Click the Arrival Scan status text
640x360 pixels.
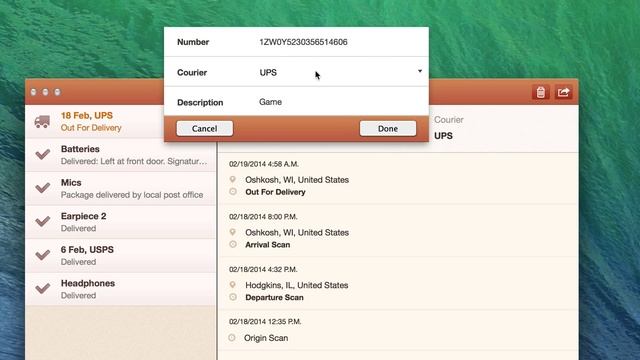(x=267, y=244)
